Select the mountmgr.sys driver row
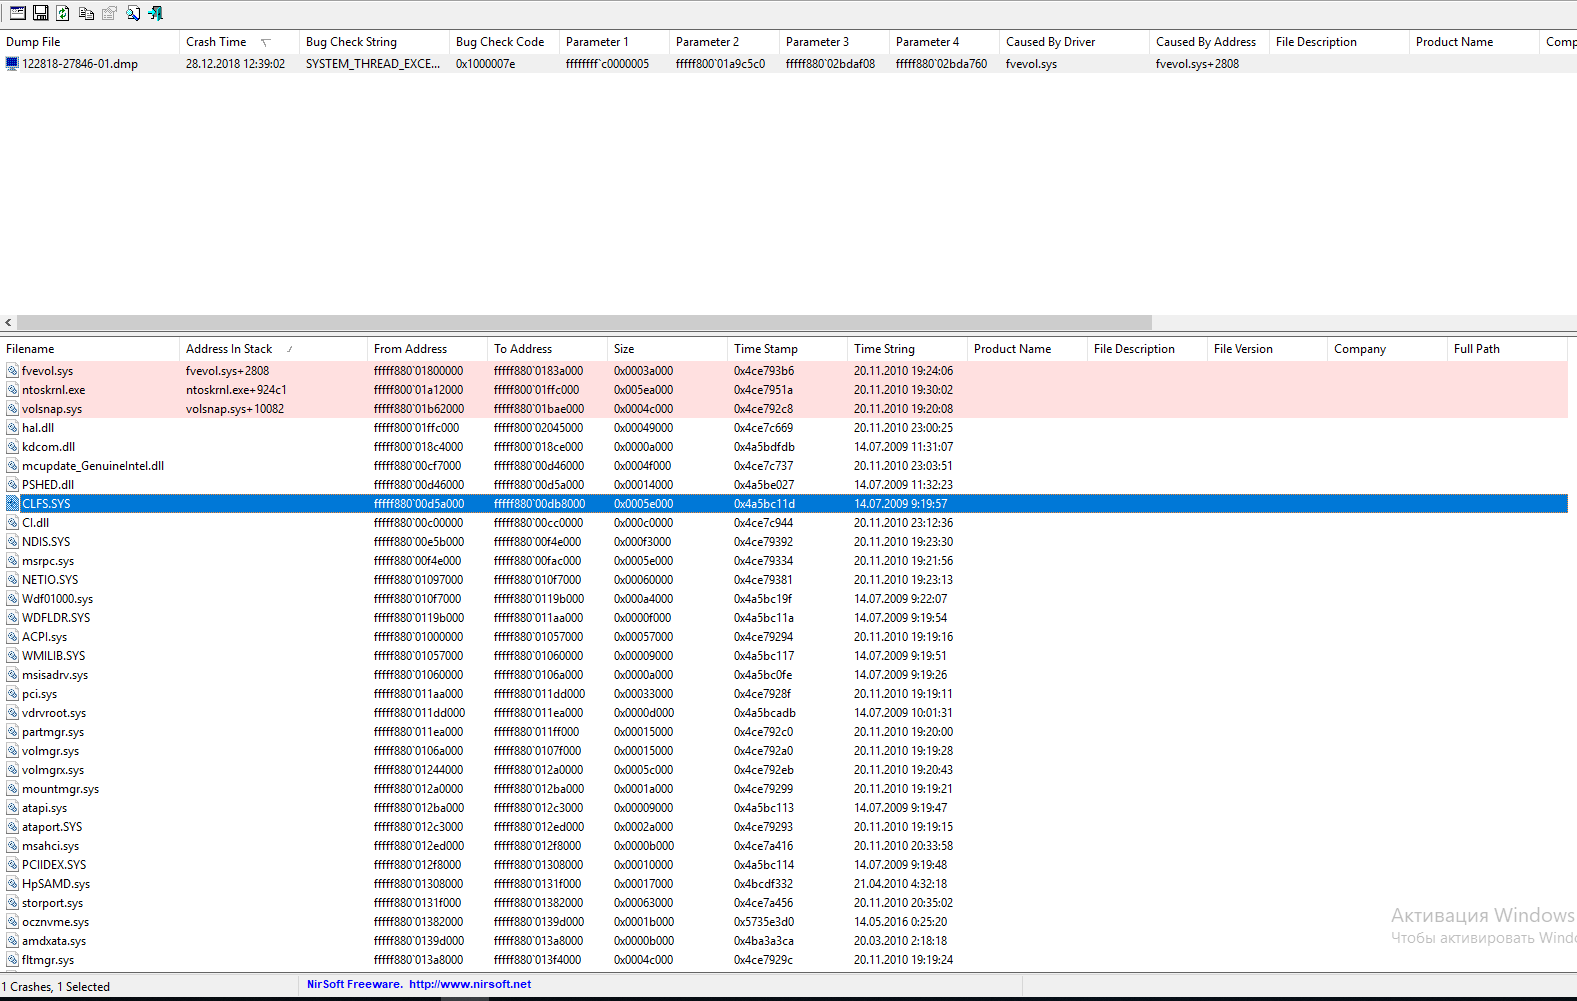Image resolution: width=1577 pixels, height=1001 pixels. click(784, 789)
